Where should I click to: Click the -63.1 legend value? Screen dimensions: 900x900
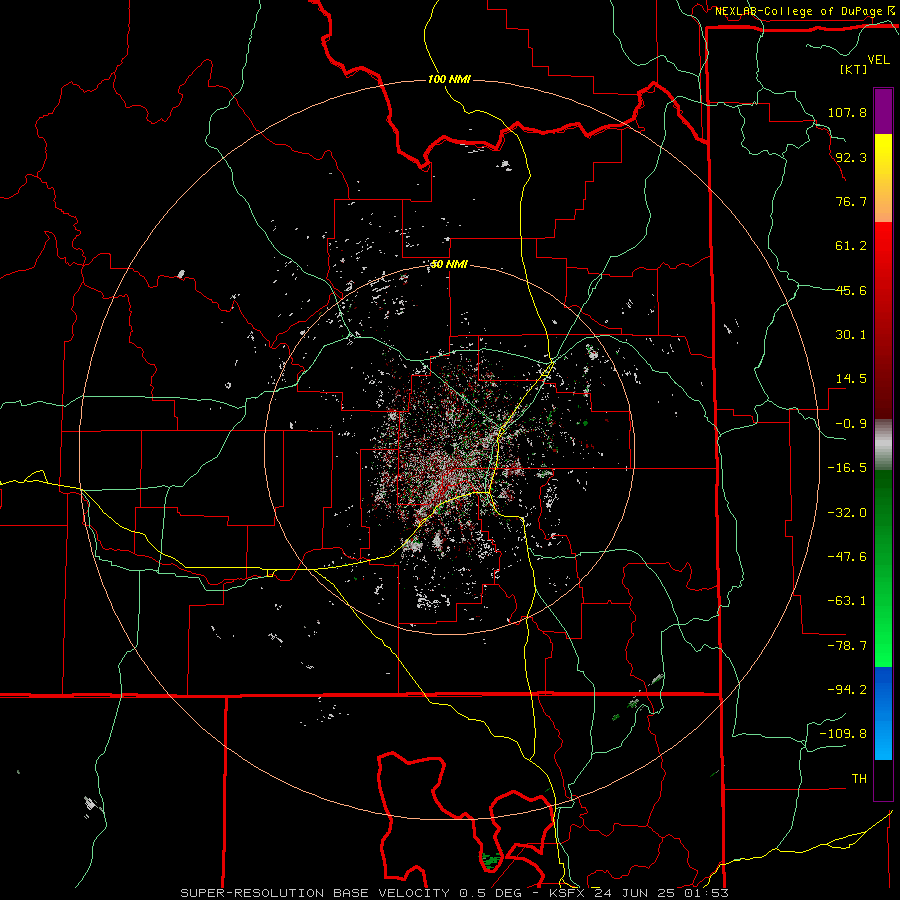point(847,601)
